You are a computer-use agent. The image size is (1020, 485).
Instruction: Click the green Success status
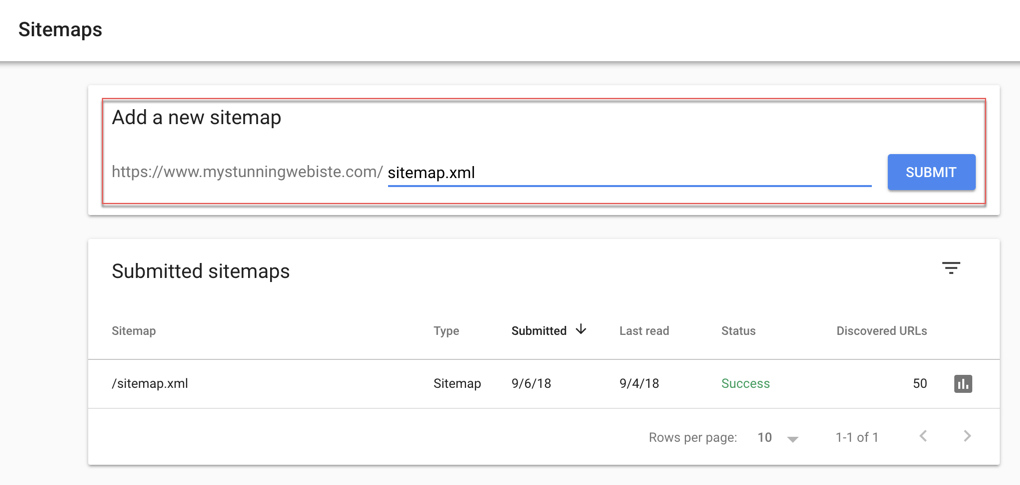coord(745,384)
